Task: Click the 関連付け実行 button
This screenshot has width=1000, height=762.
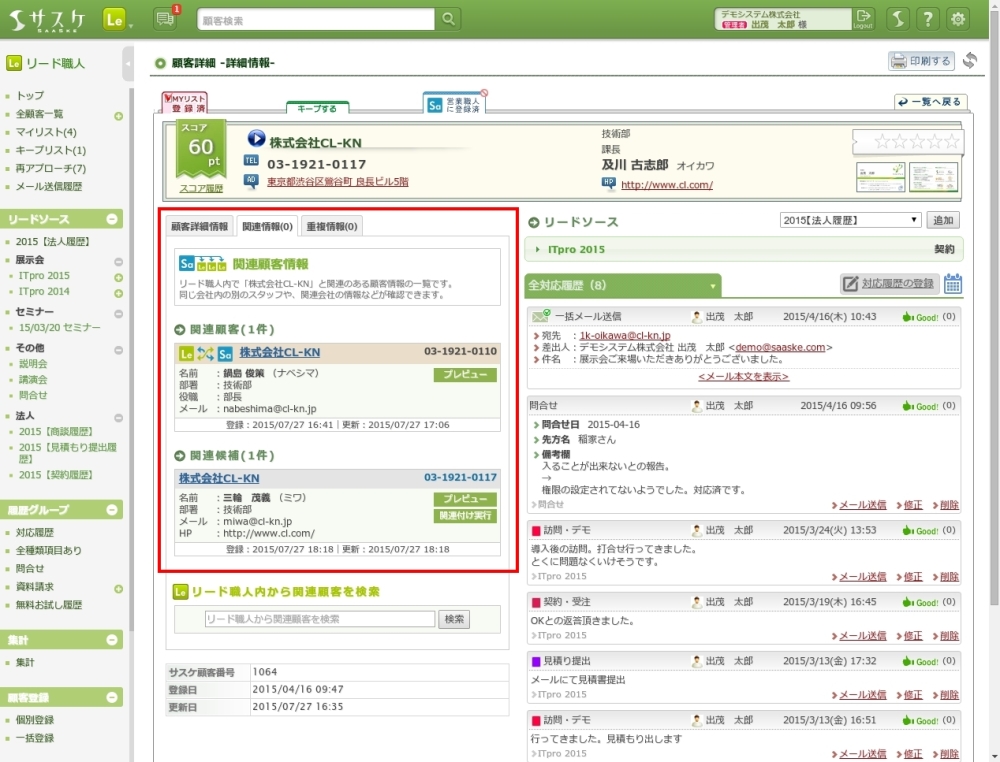Action: click(465, 516)
